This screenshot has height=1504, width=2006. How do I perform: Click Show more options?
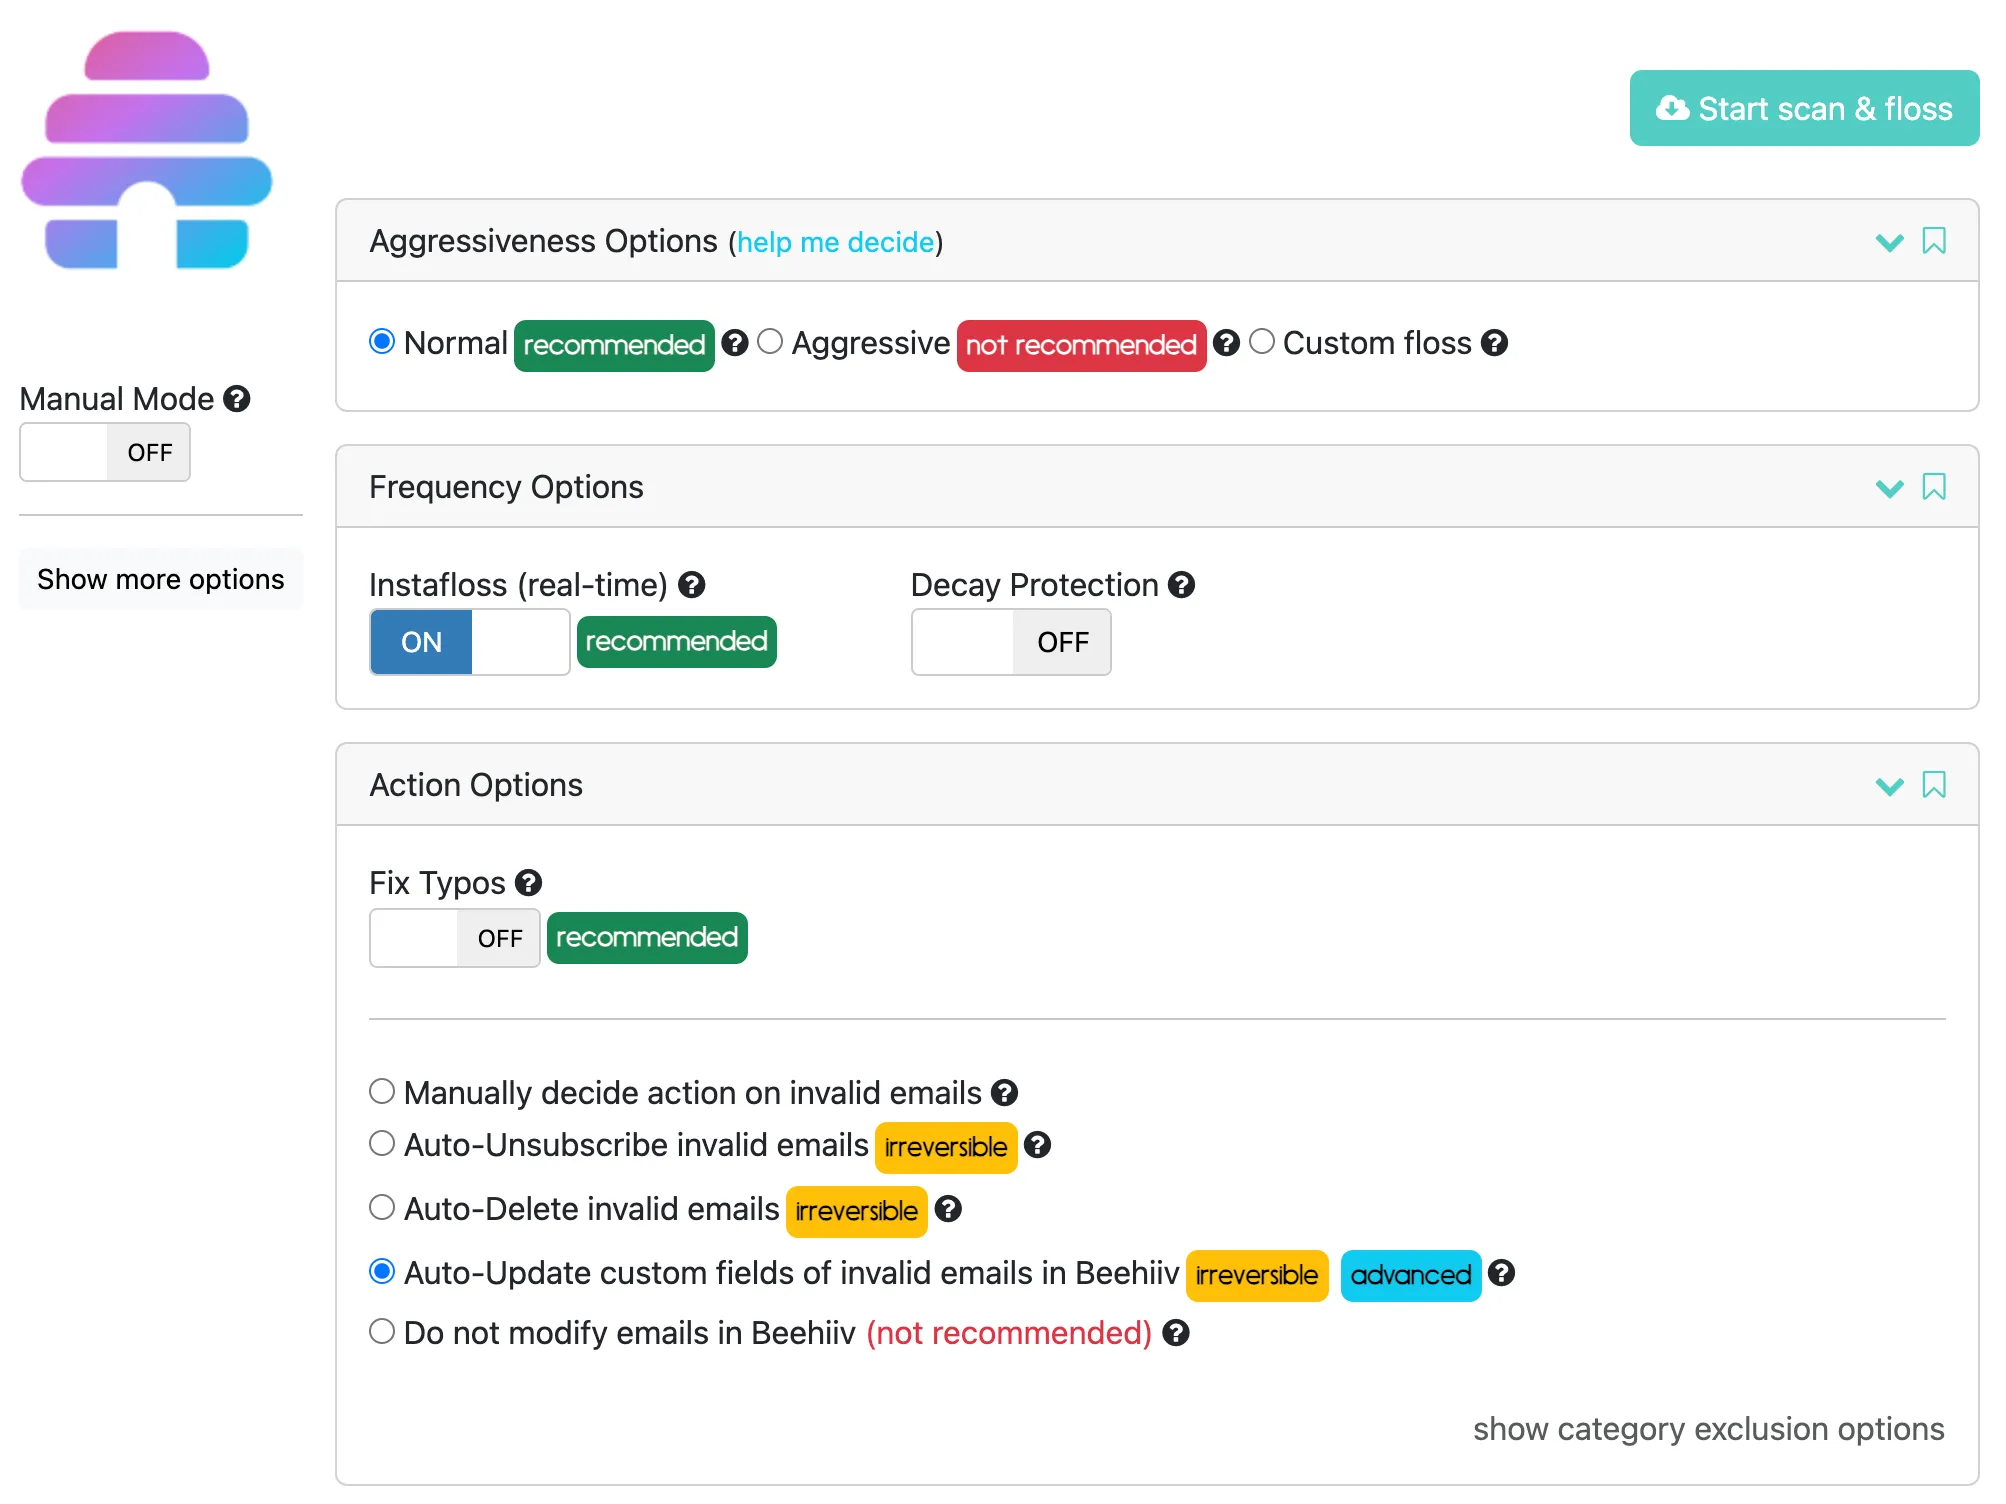(161, 579)
